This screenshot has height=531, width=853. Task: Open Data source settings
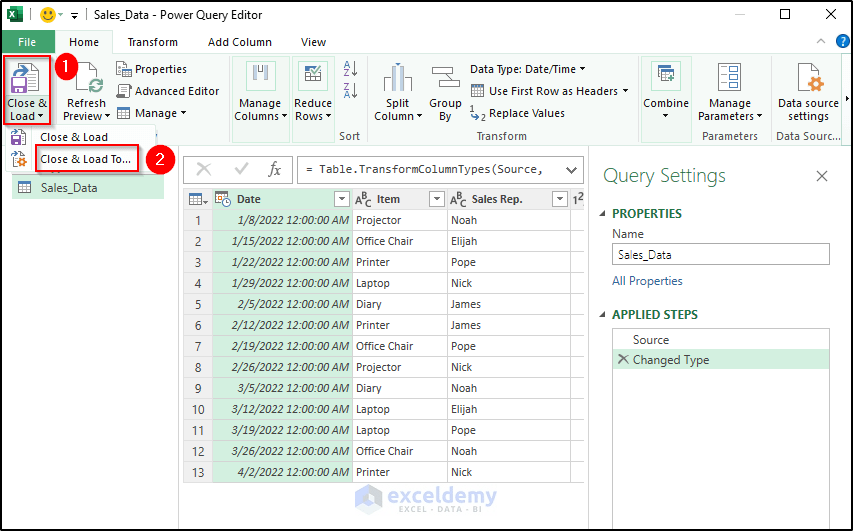click(808, 91)
